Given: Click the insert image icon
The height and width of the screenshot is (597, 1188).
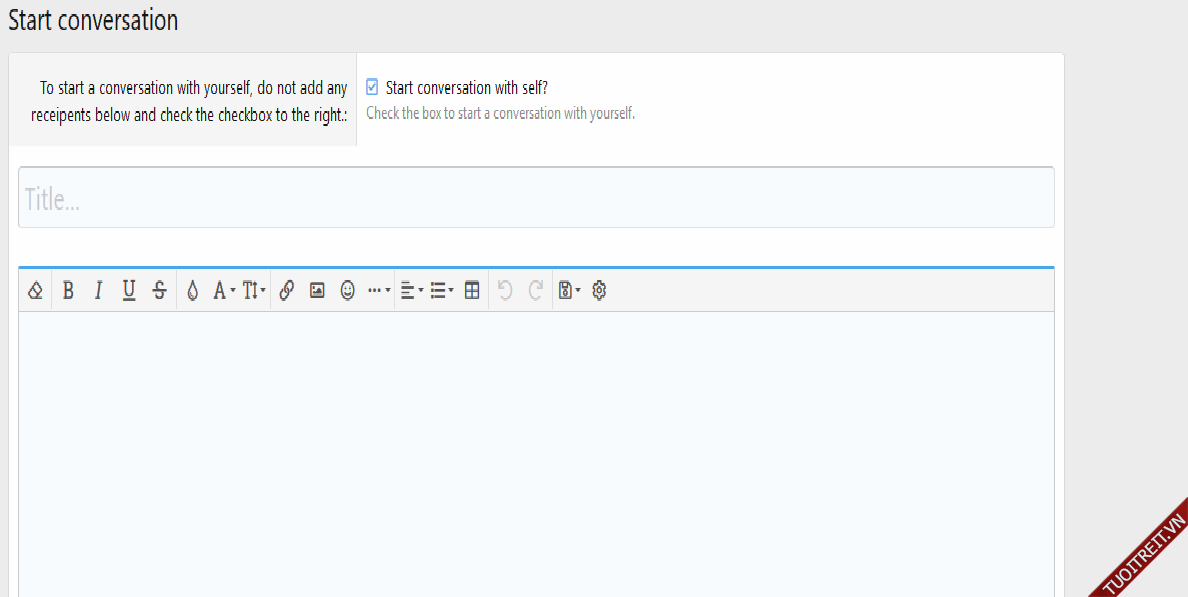Looking at the screenshot, I should [317, 291].
